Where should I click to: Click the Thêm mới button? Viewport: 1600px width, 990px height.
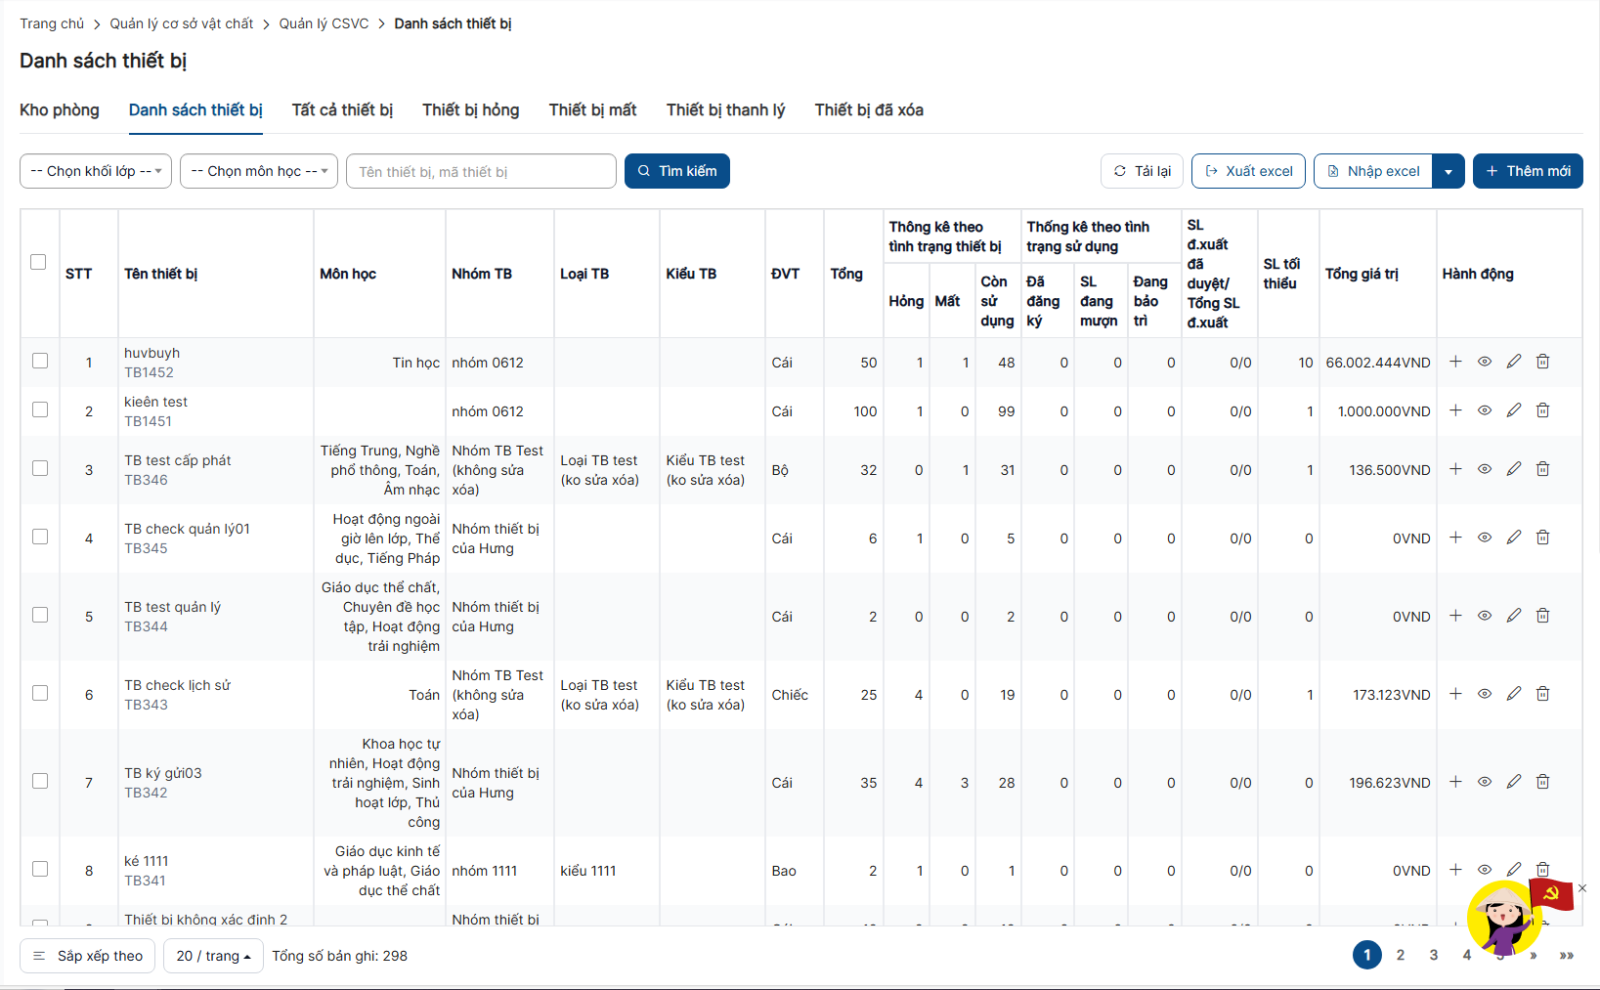point(1527,171)
